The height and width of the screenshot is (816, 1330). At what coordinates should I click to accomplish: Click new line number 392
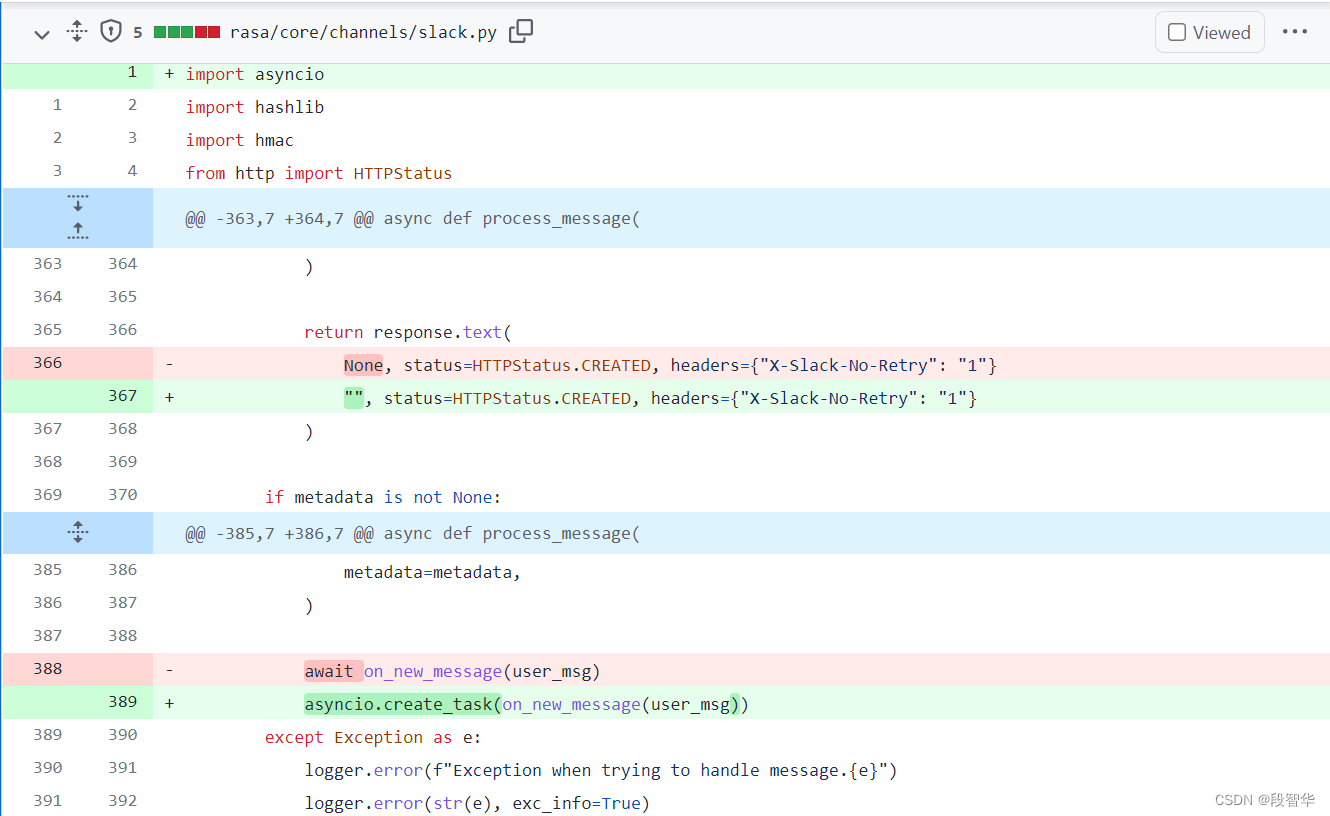[x=123, y=801]
